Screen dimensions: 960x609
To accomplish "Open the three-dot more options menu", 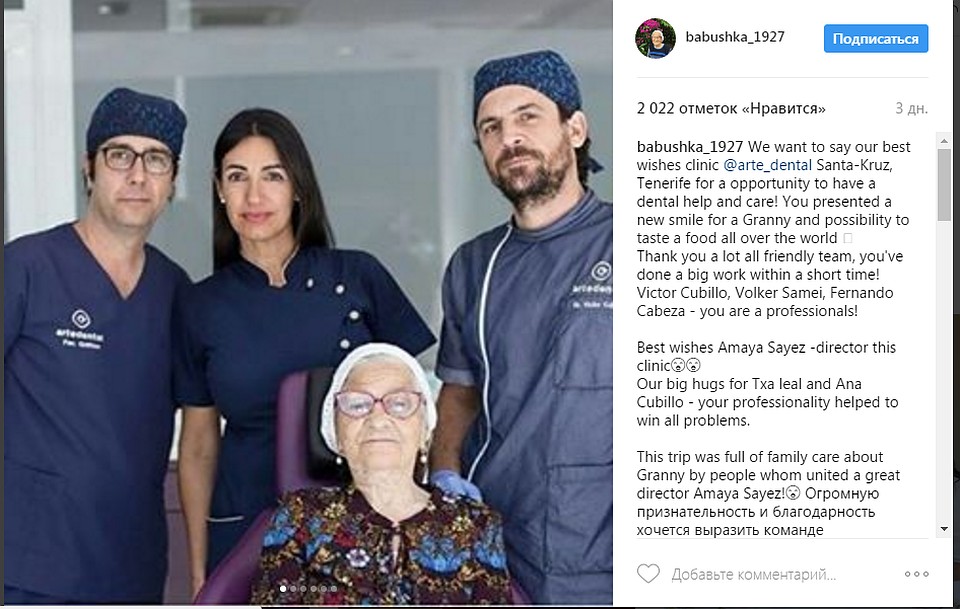I will click(x=917, y=574).
